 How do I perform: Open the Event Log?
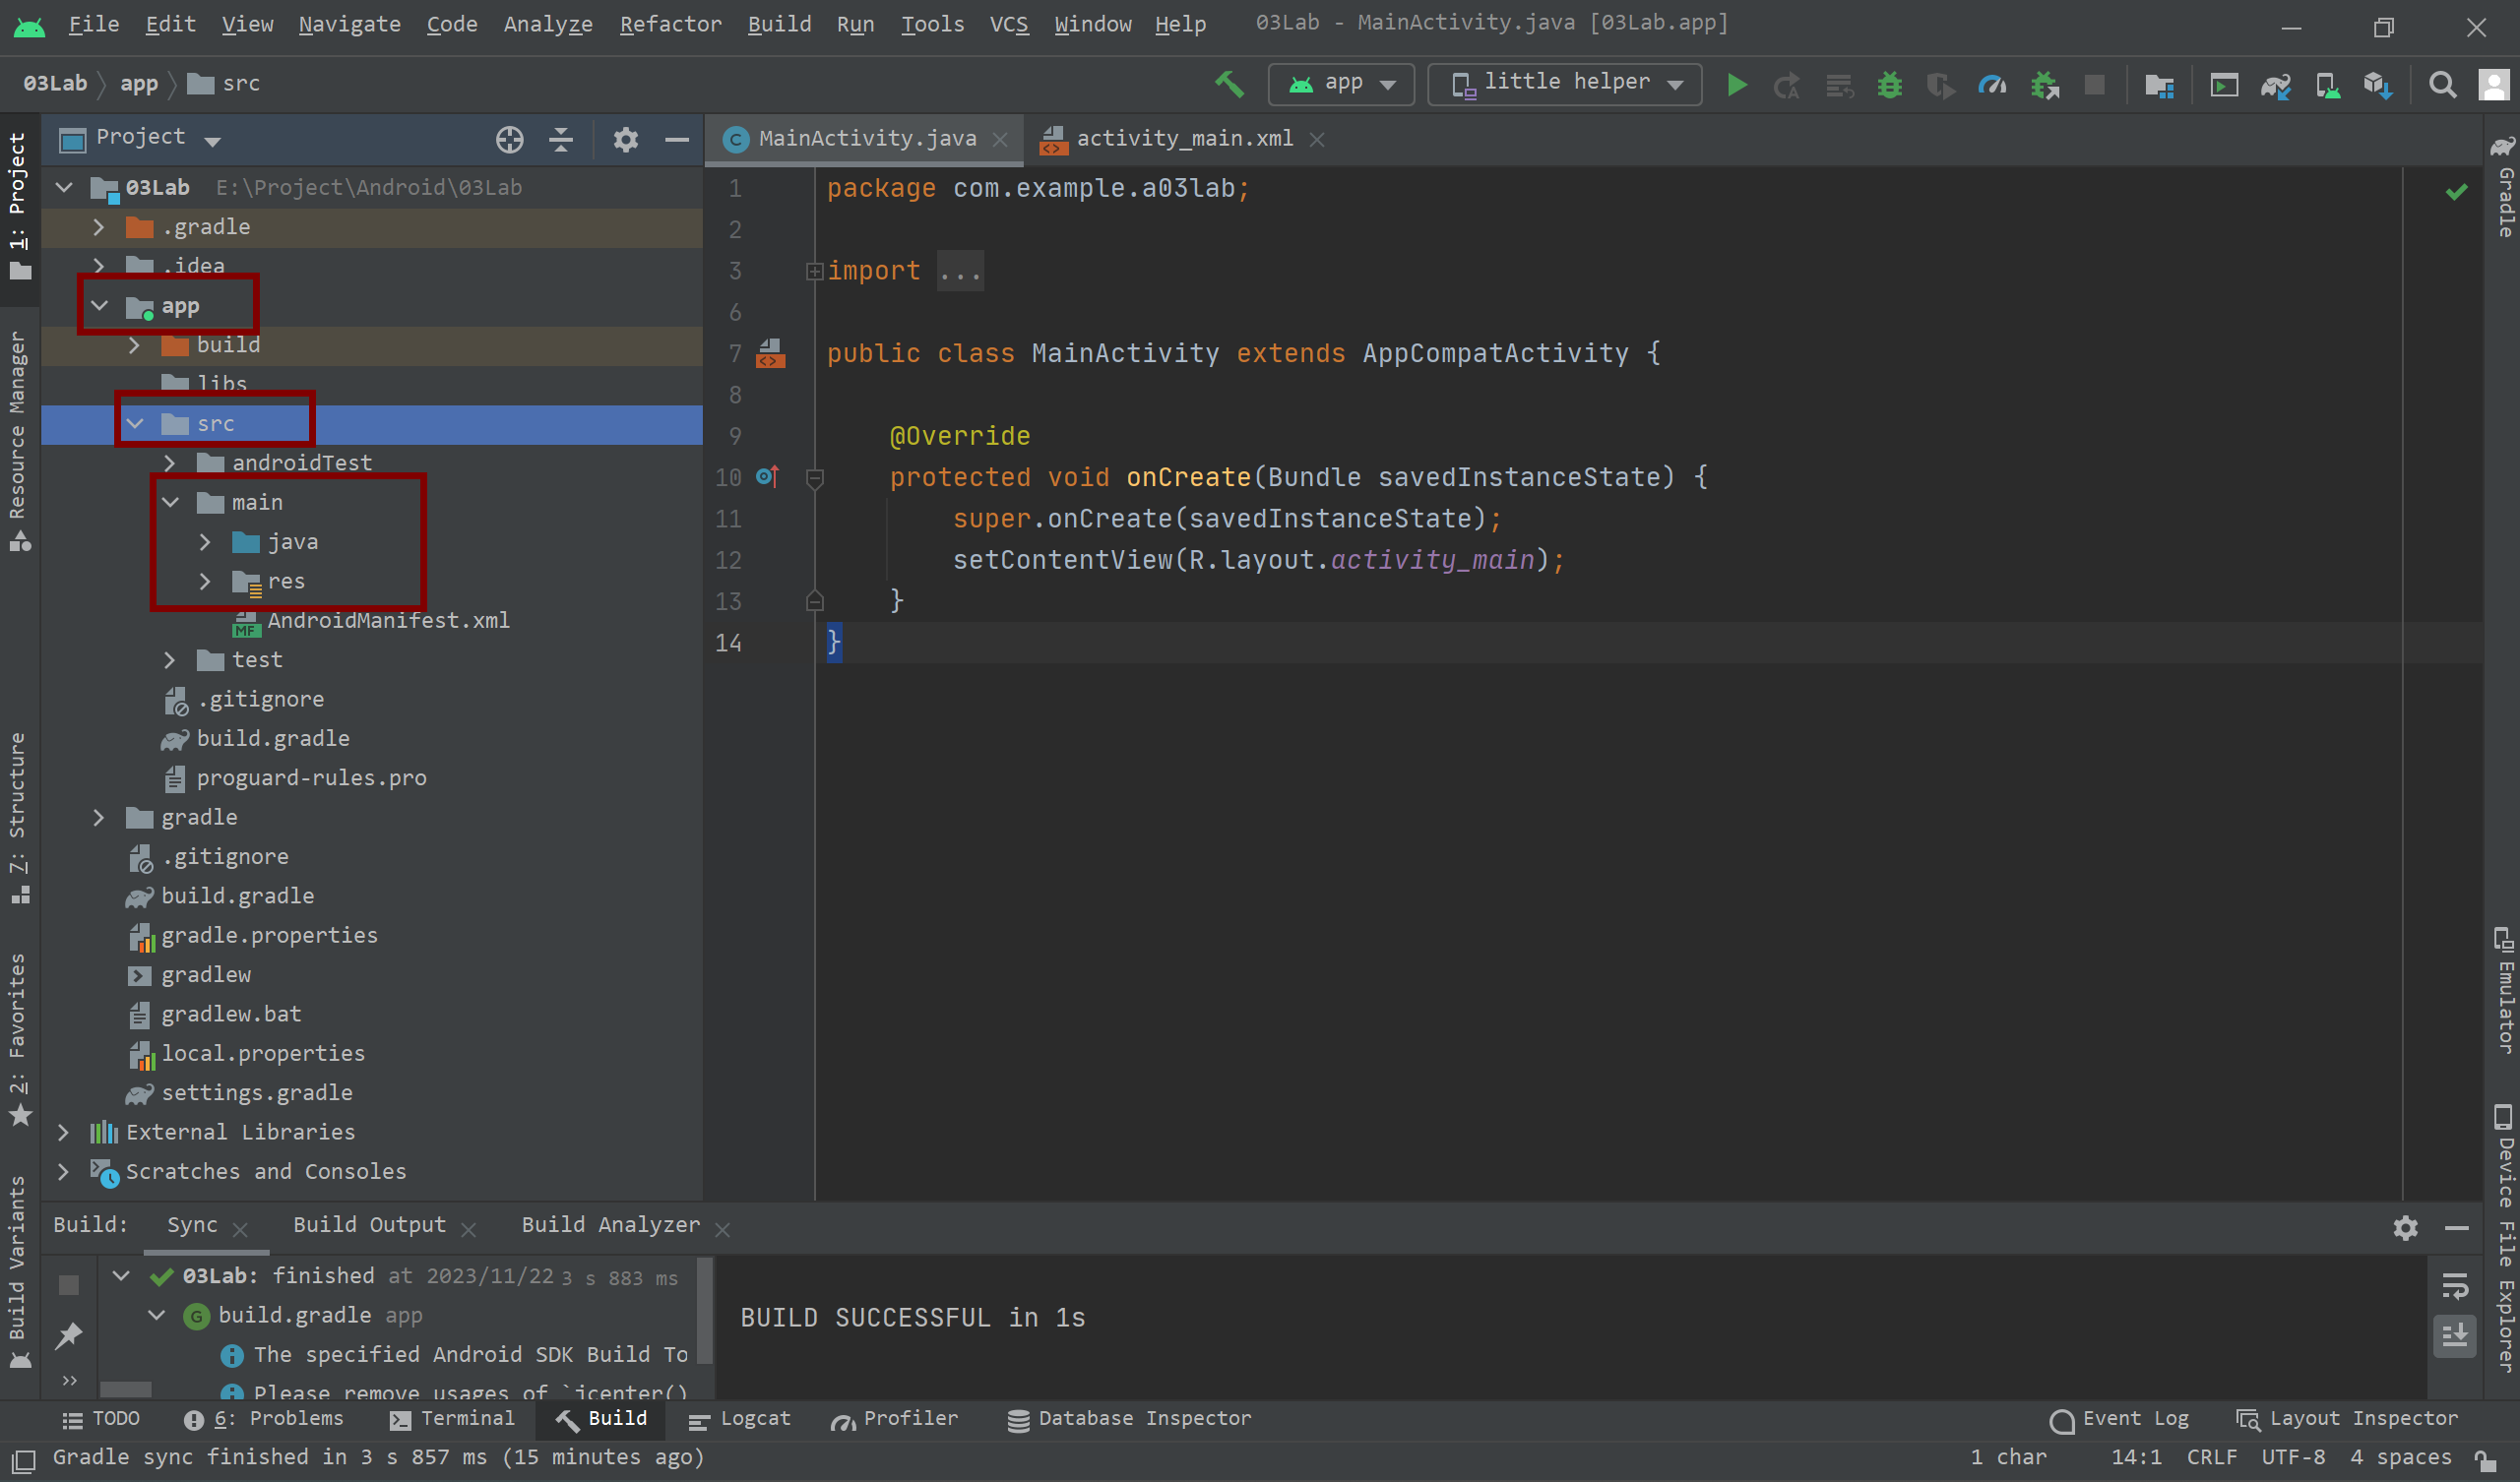click(x=2119, y=1419)
